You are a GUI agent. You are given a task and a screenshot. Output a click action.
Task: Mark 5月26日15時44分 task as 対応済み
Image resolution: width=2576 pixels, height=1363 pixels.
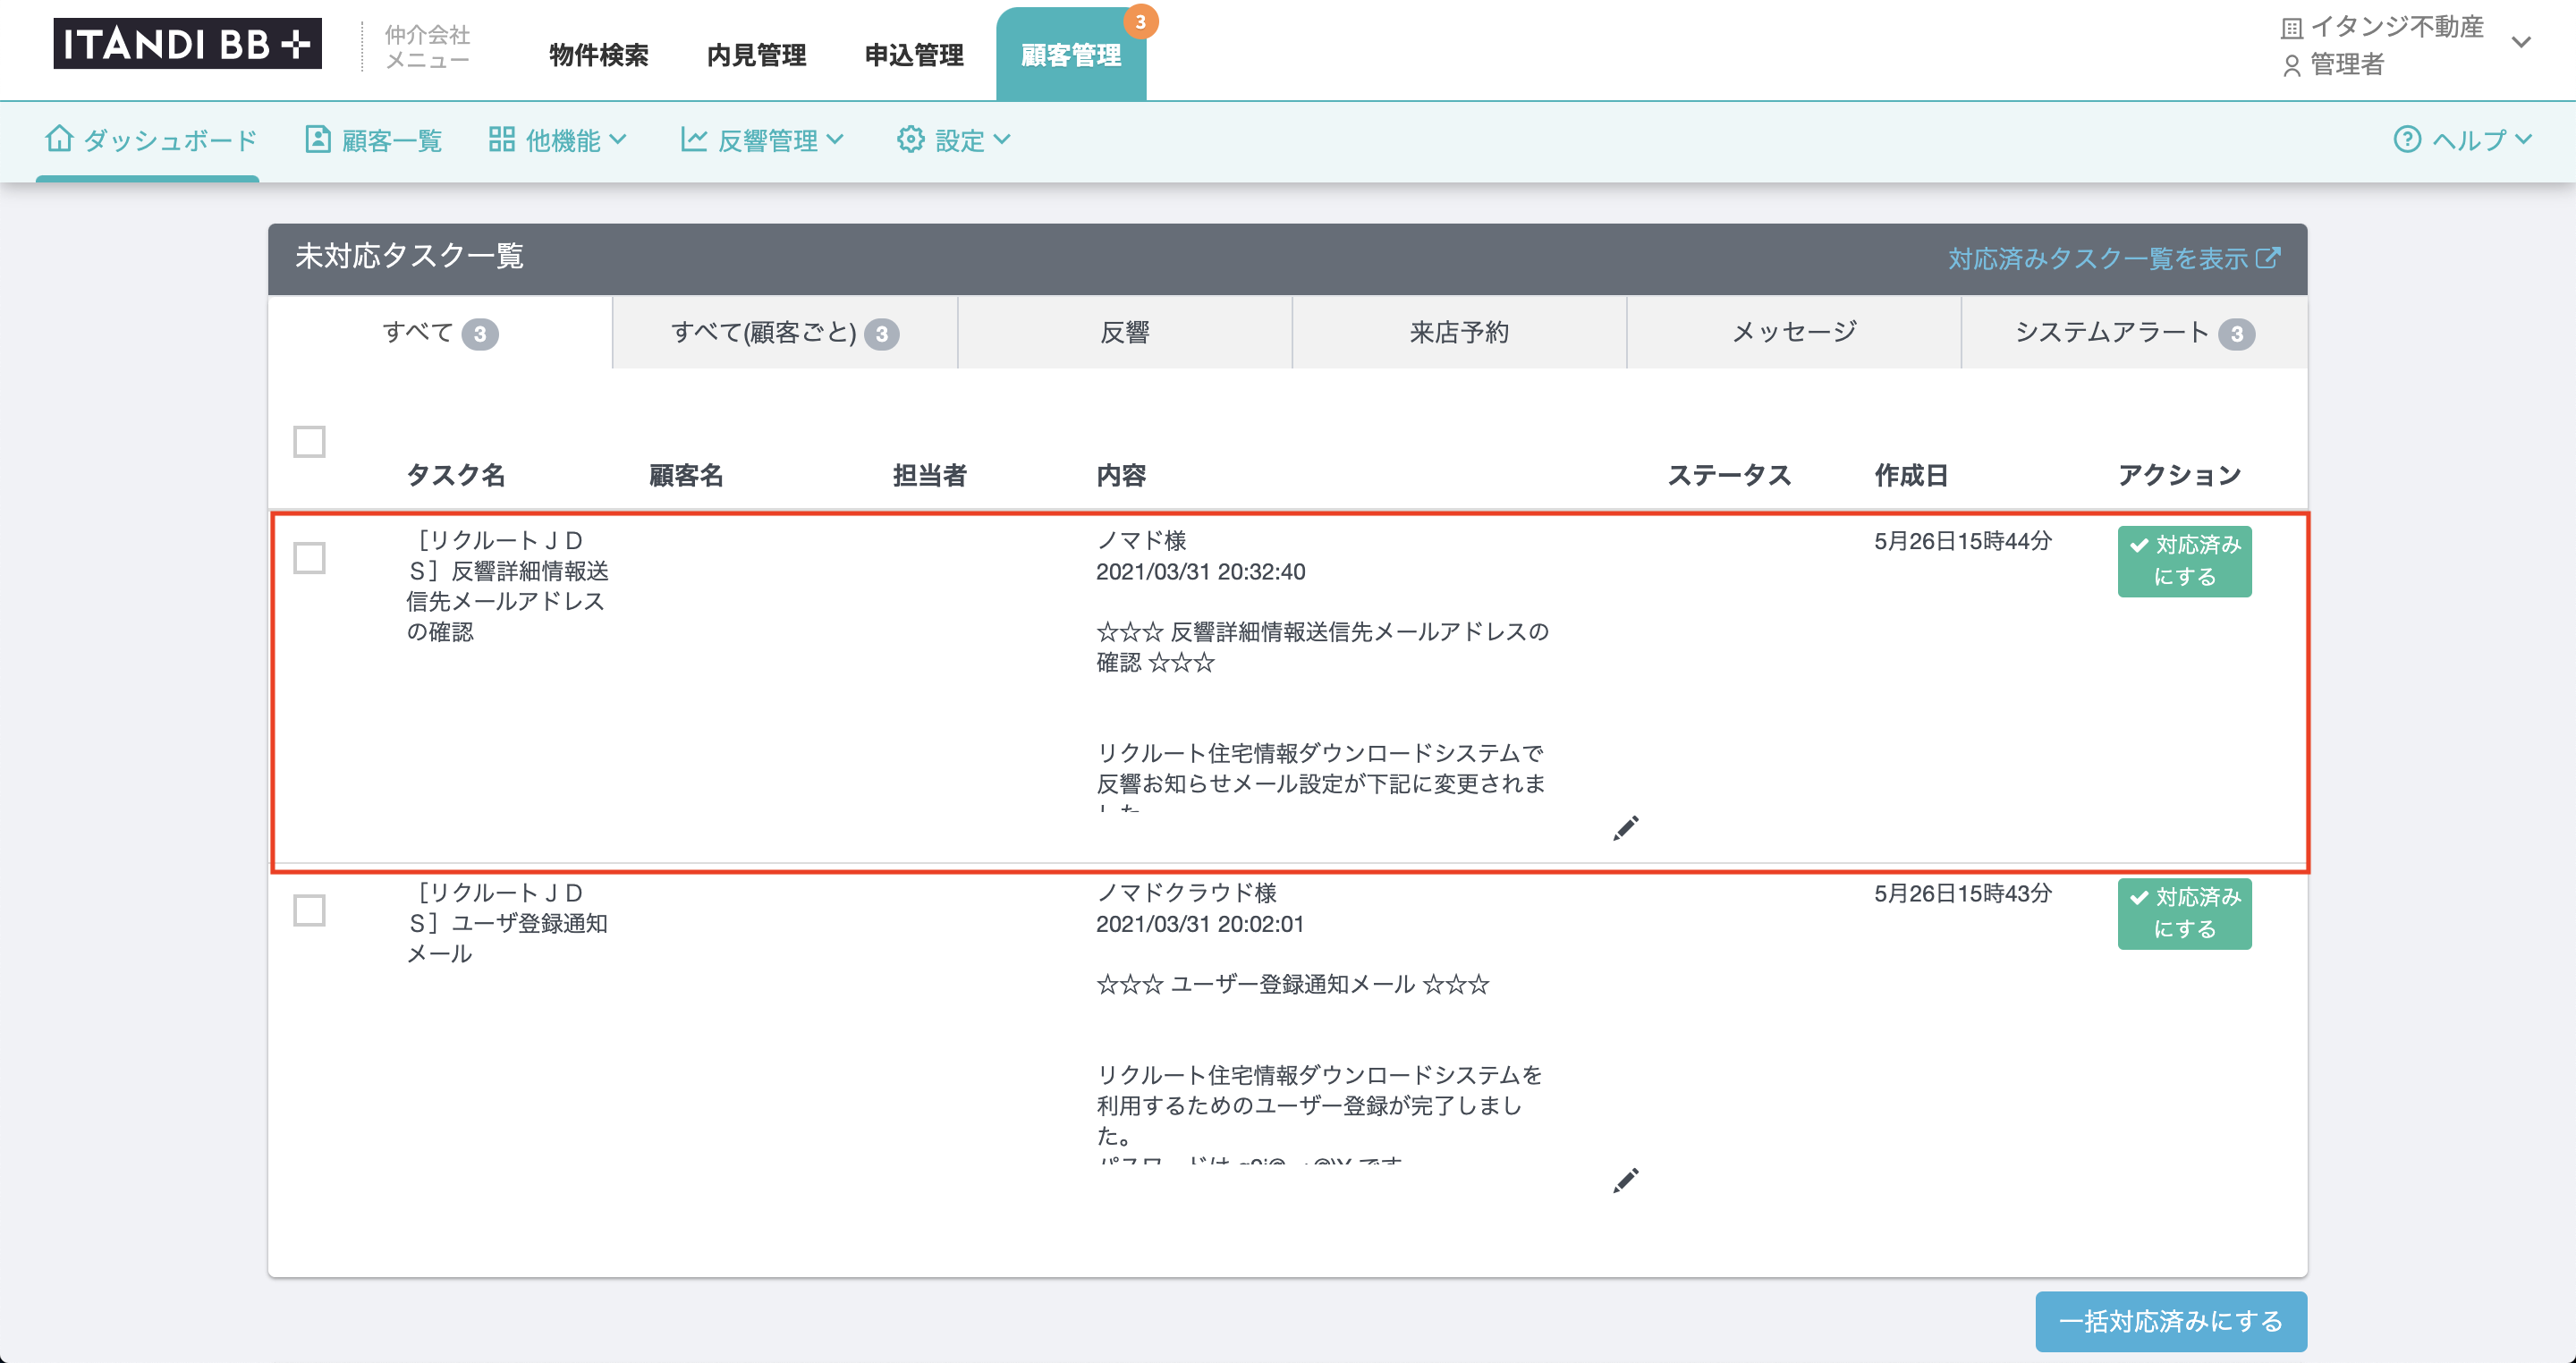(x=2184, y=561)
